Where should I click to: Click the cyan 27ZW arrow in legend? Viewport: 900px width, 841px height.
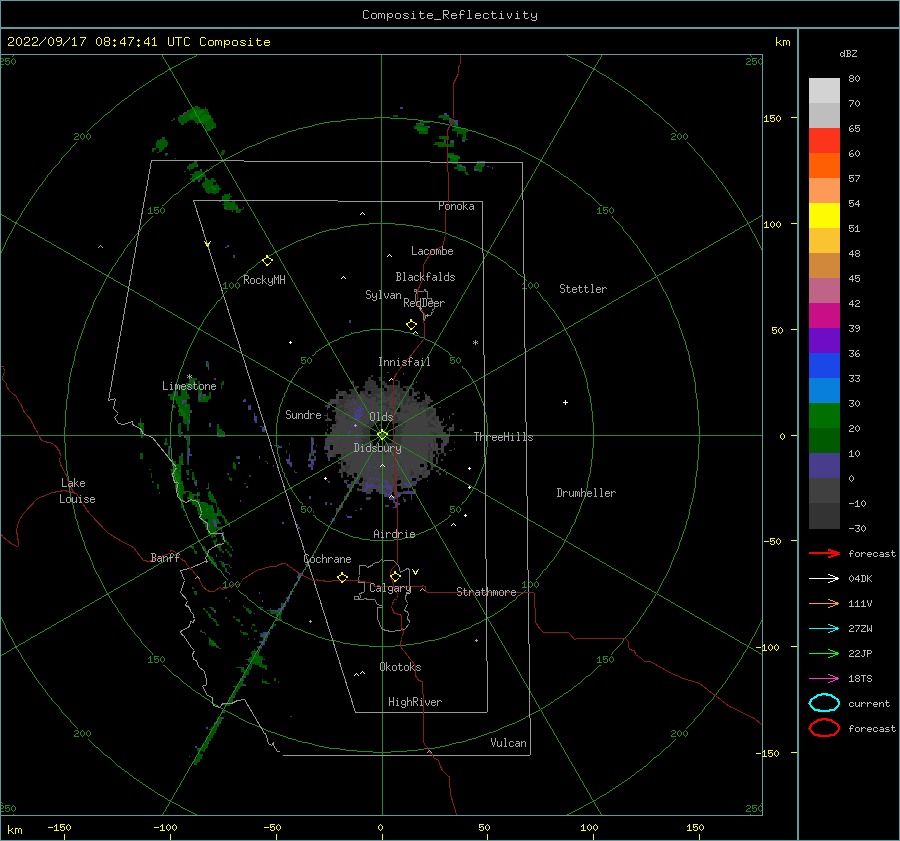click(824, 629)
